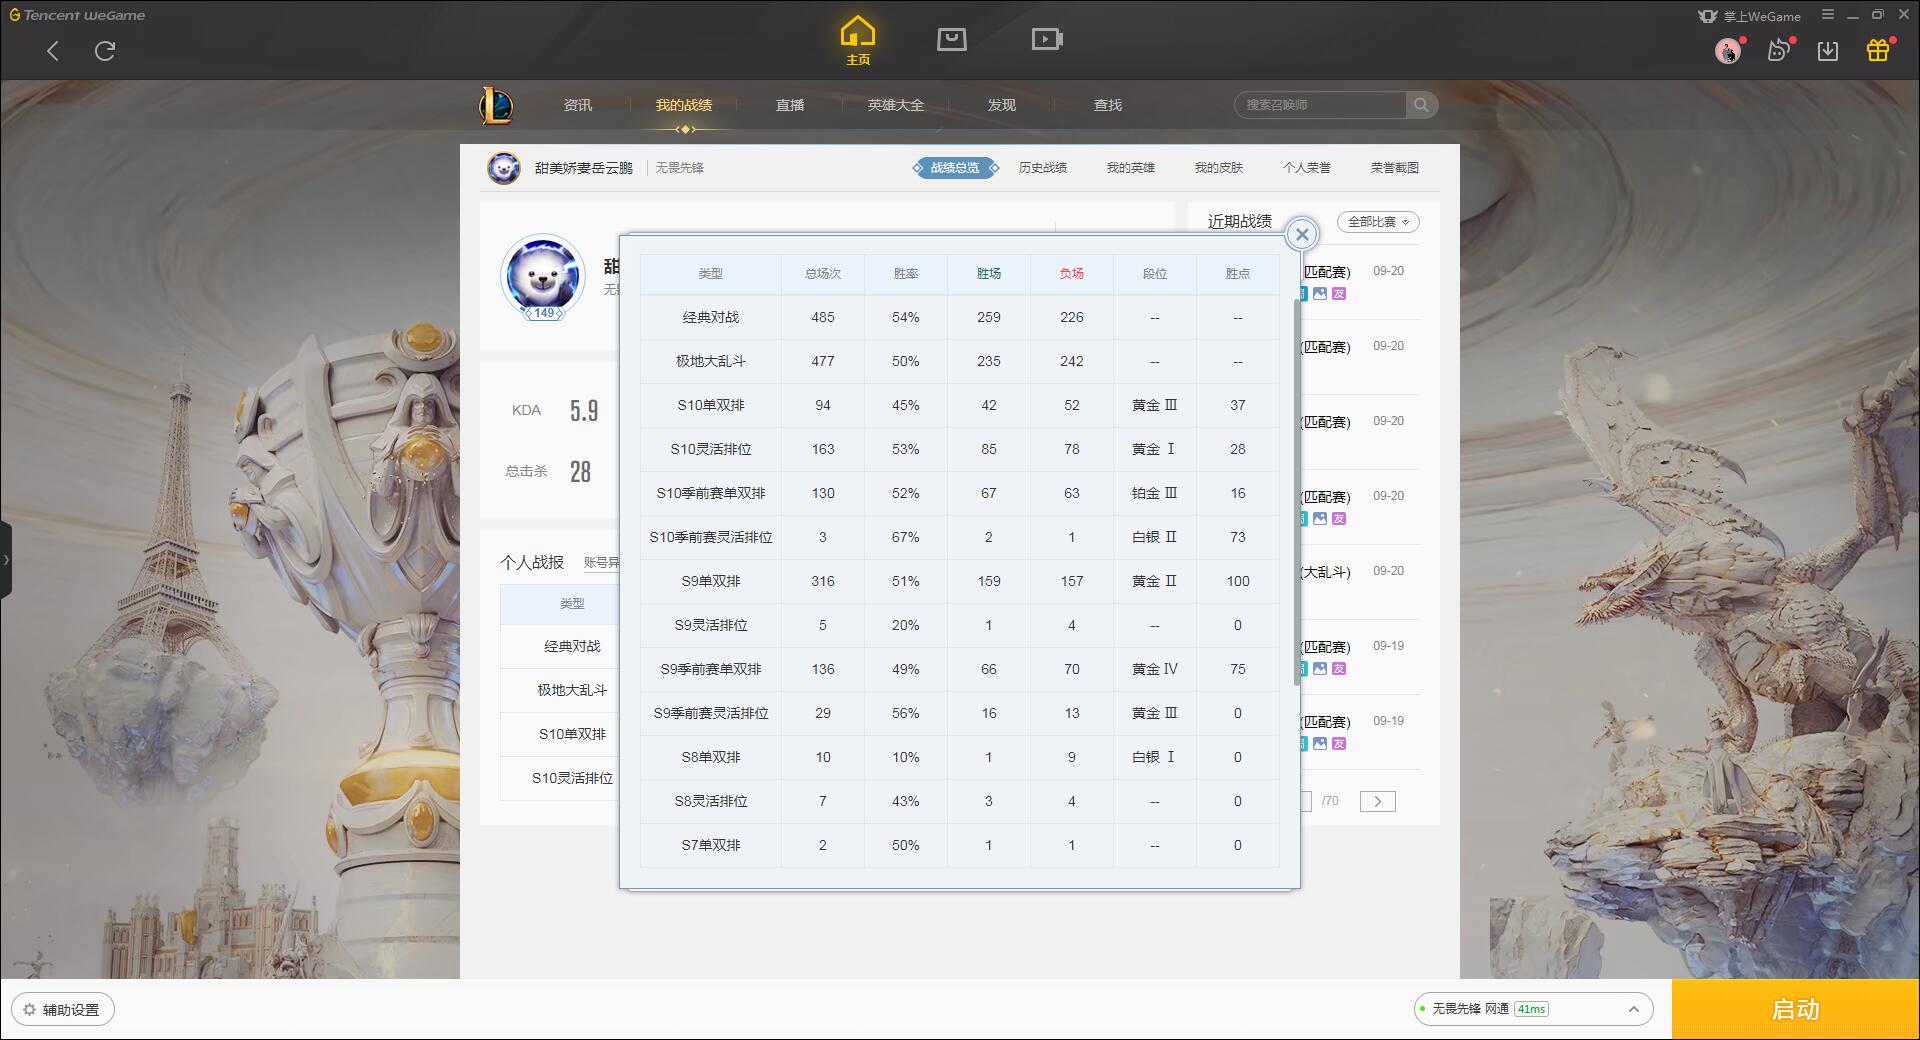This screenshot has height=1040, width=1920.
Task: Click the 胜率 column header
Action: tap(906, 274)
